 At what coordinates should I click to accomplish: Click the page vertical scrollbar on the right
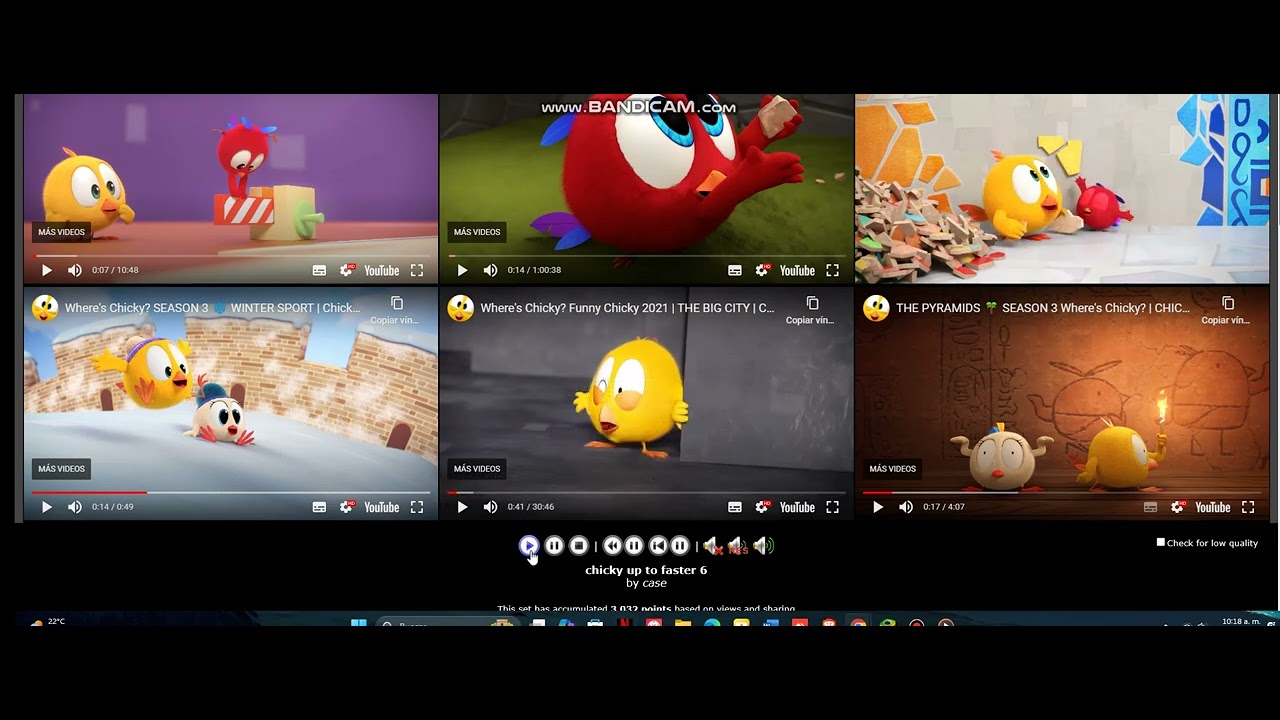click(1275, 310)
